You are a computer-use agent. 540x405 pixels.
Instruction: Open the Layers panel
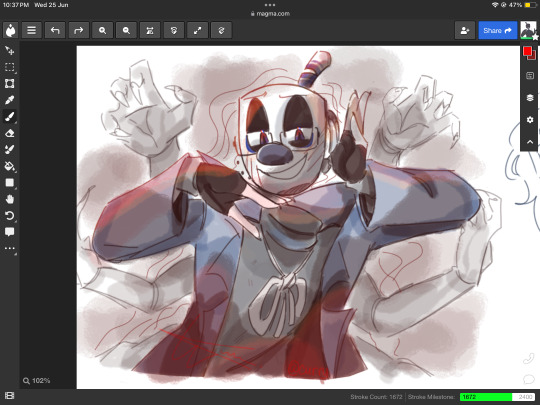click(x=530, y=98)
